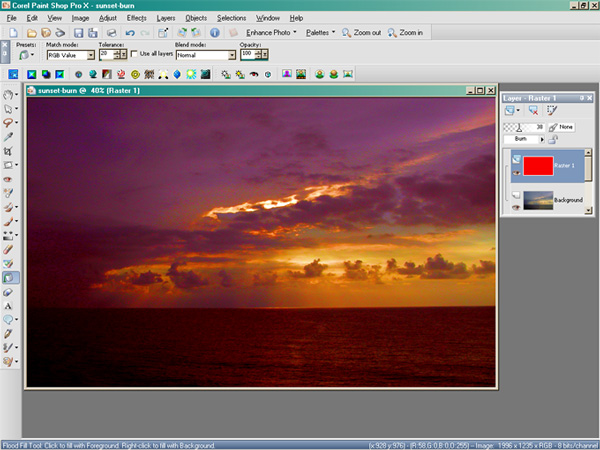The height and width of the screenshot is (450, 600).
Task: Select the Eraser tool
Action: (x=8, y=249)
